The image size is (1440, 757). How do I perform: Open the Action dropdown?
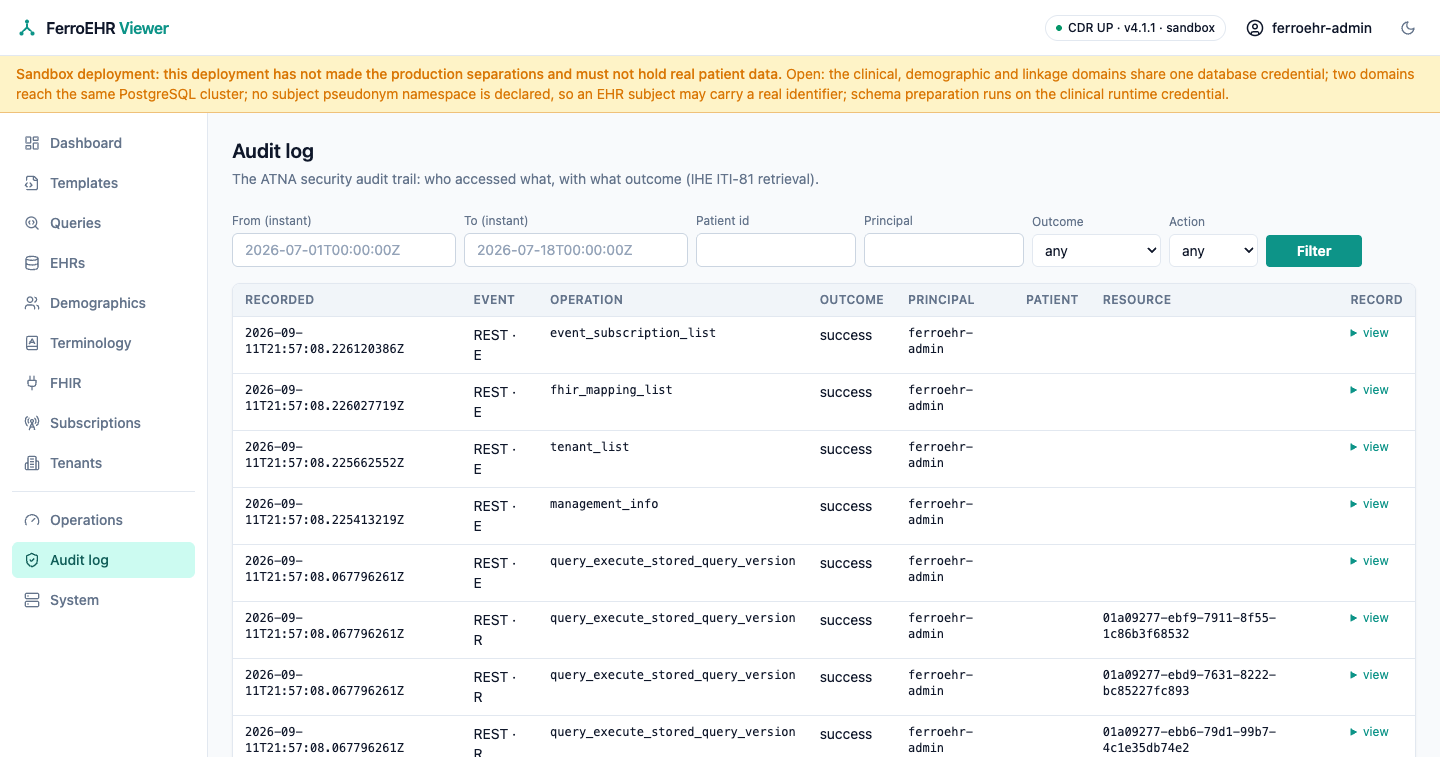coord(1213,251)
